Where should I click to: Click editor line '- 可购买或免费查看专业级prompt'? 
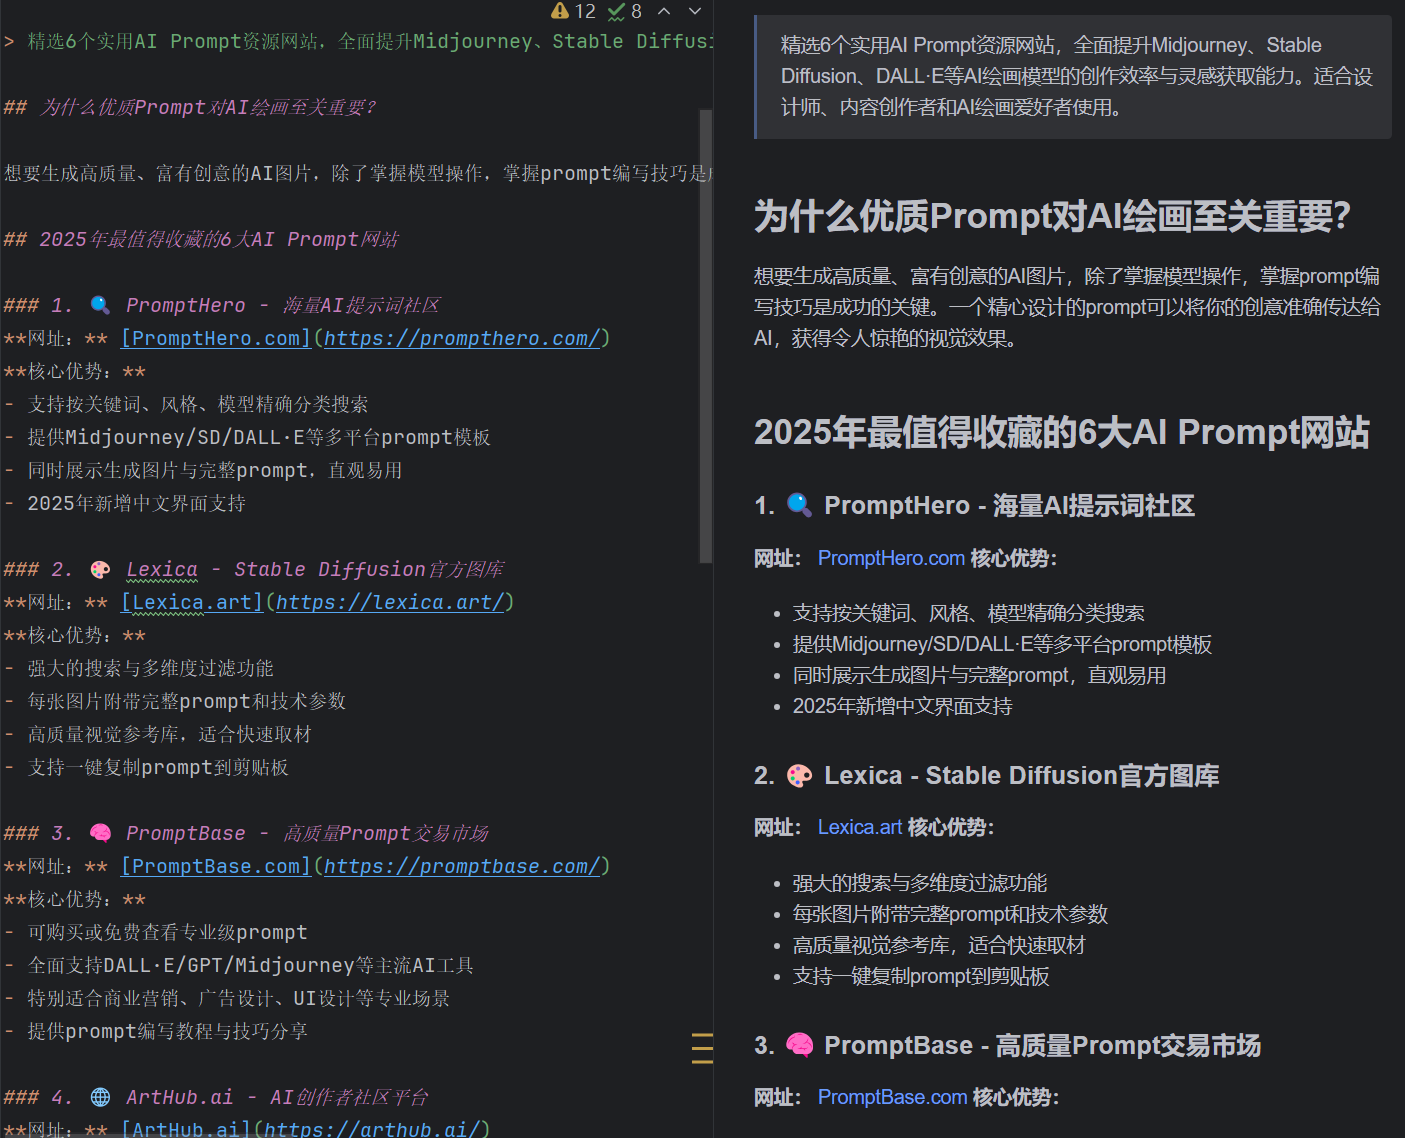[155, 932]
